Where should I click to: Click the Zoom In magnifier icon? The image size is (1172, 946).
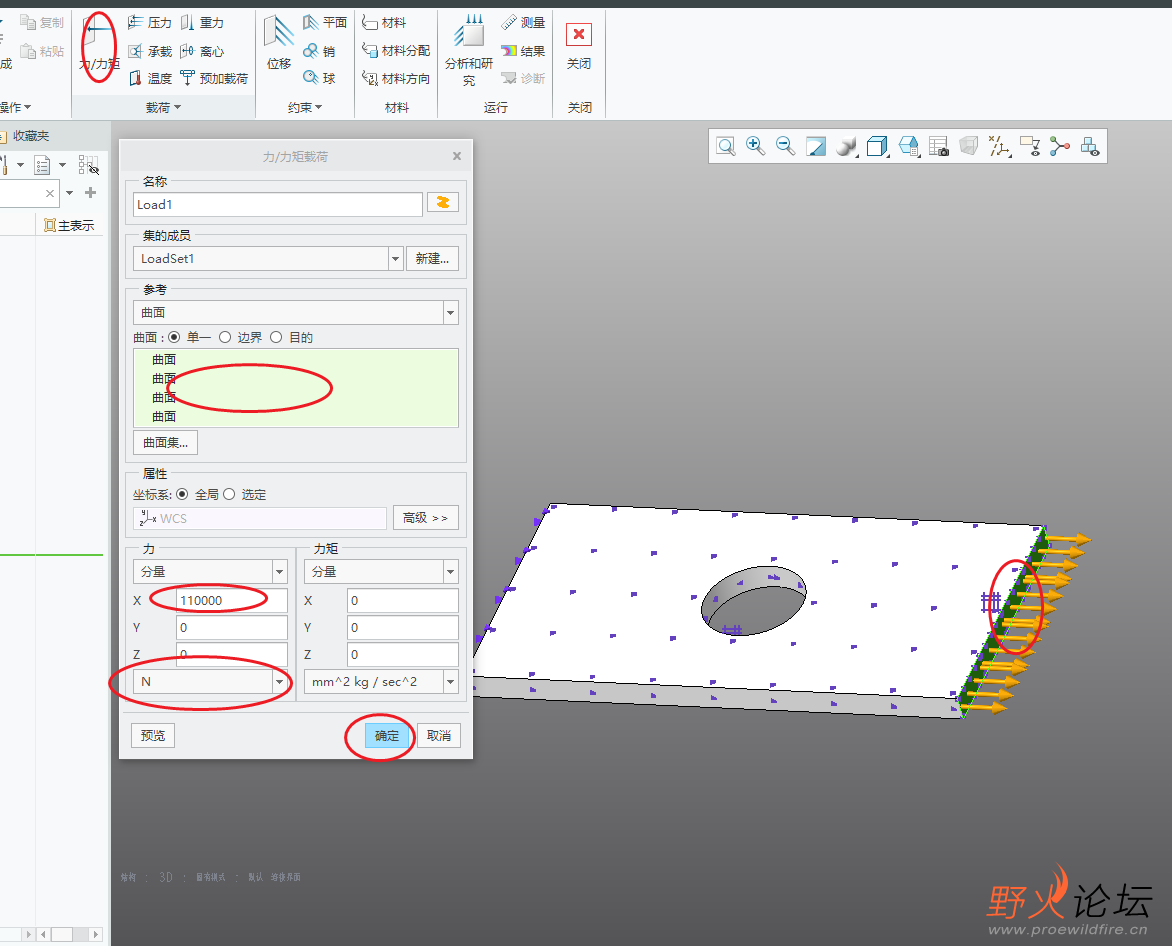pos(755,146)
